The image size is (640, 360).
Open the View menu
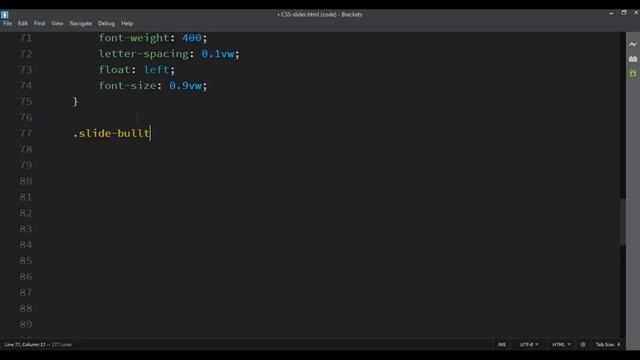(57, 23)
